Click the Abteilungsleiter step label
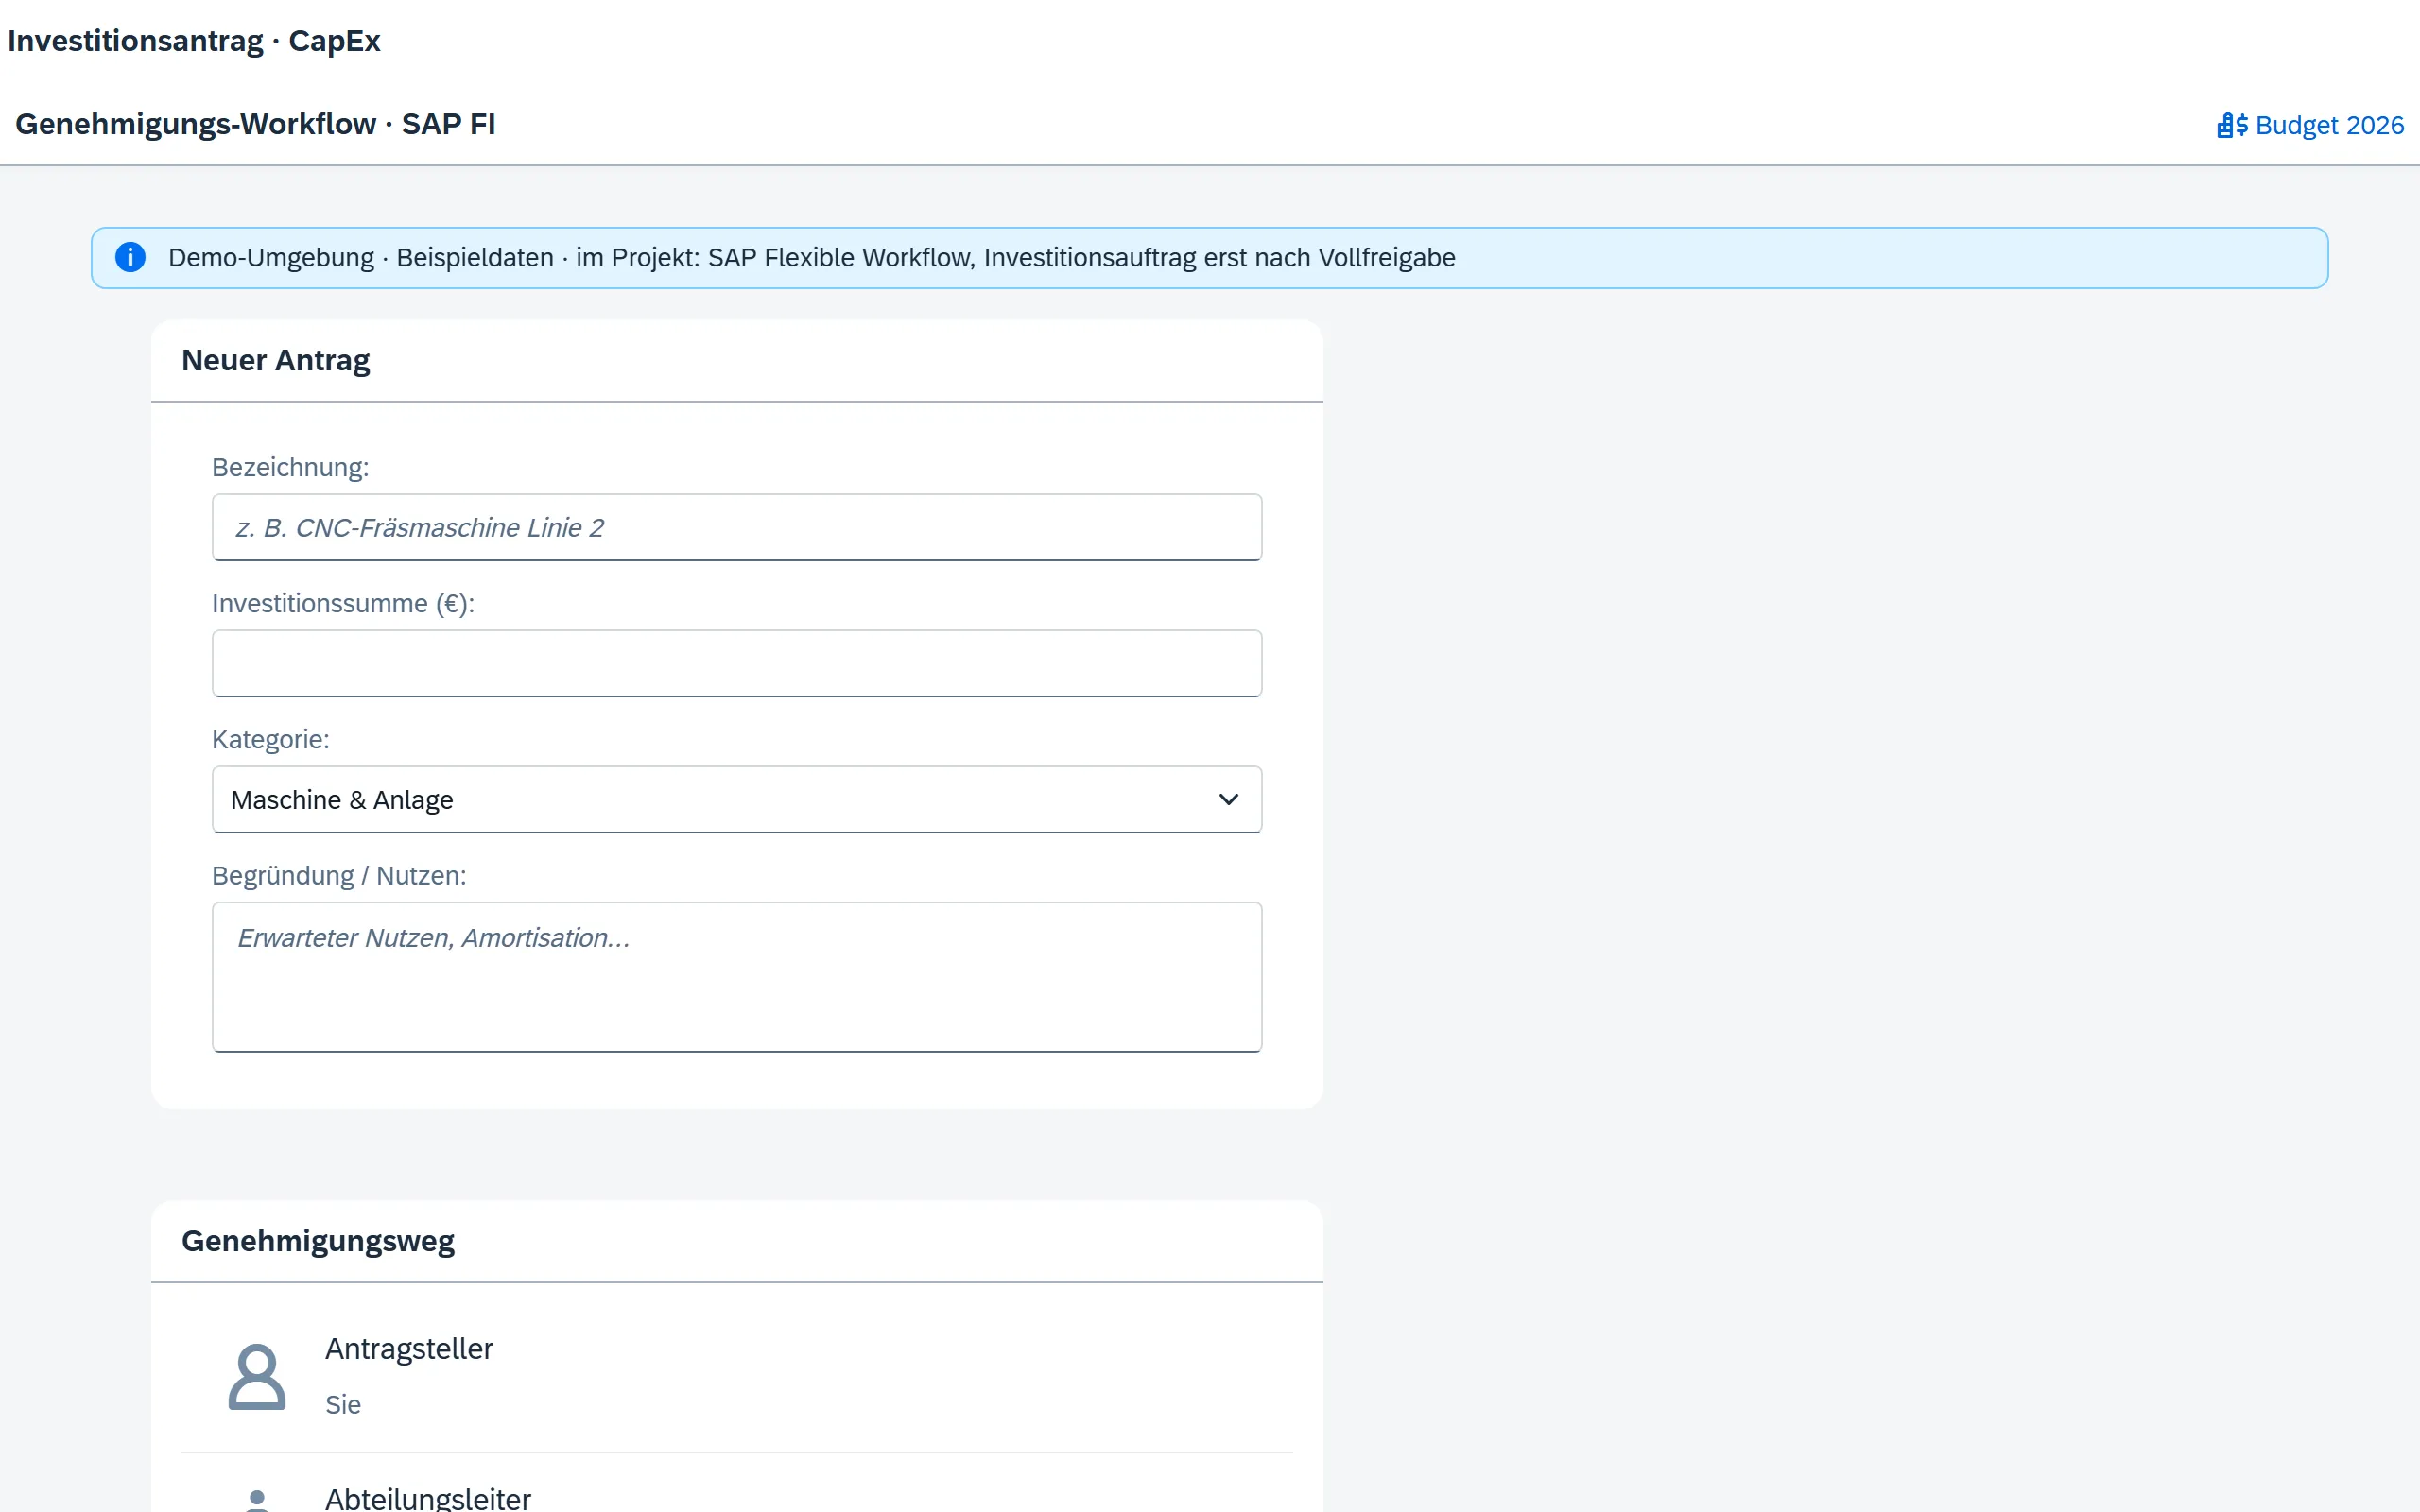The width and height of the screenshot is (2420, 1512). (428, 1497)
